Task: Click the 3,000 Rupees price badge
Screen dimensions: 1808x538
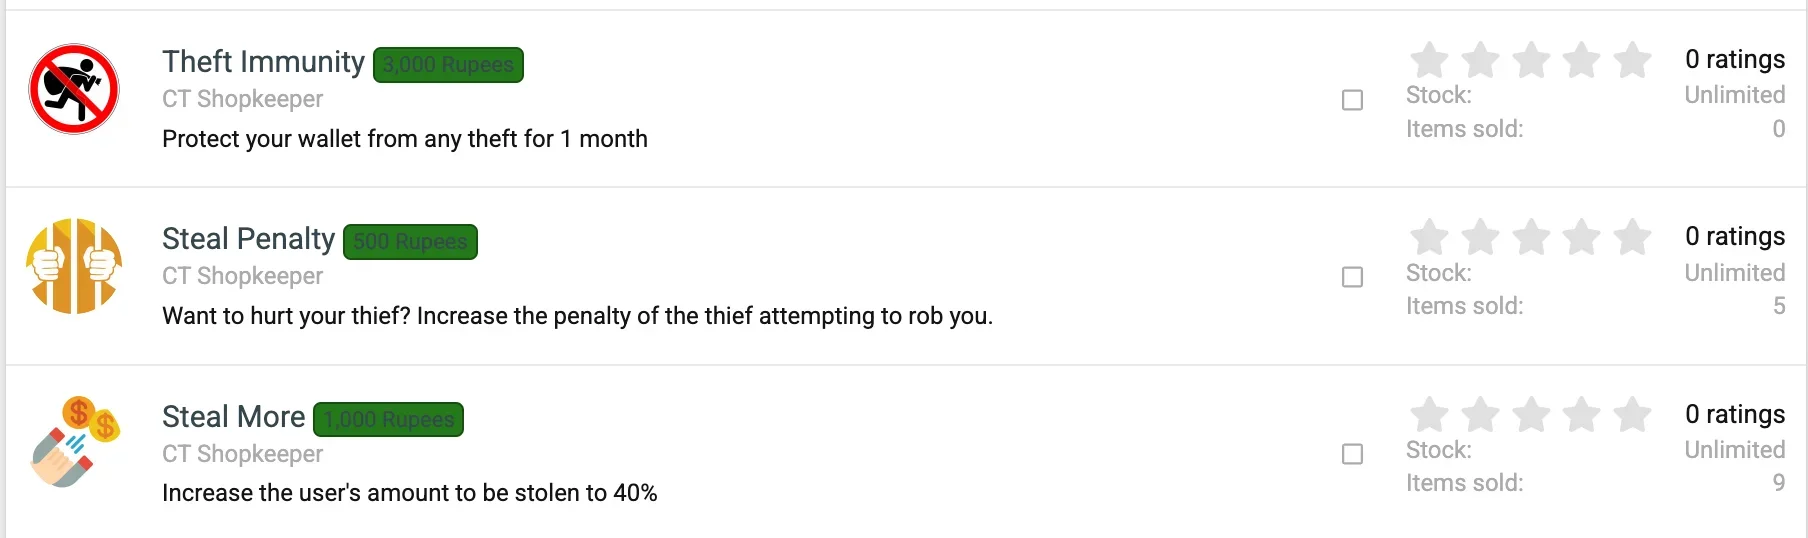Action: click(448, 65)
